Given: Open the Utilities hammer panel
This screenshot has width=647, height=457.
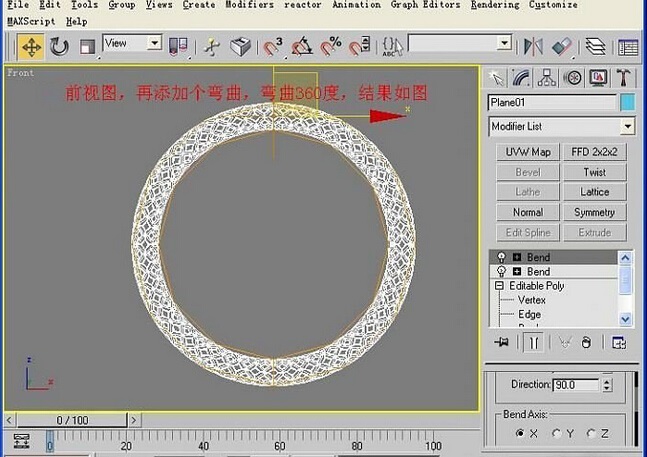Looking at the screenshot, I should pos(623,78).
